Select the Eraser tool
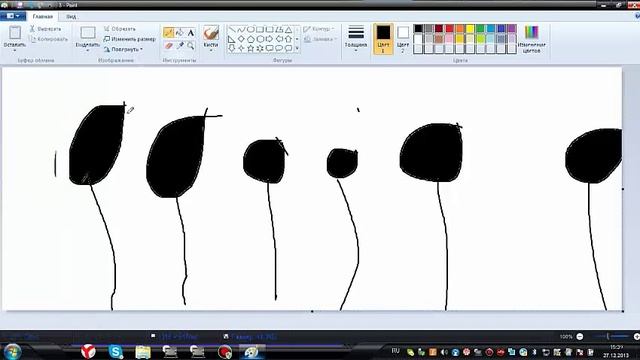This screenshot has width=640, height=360. click(169, 46)
